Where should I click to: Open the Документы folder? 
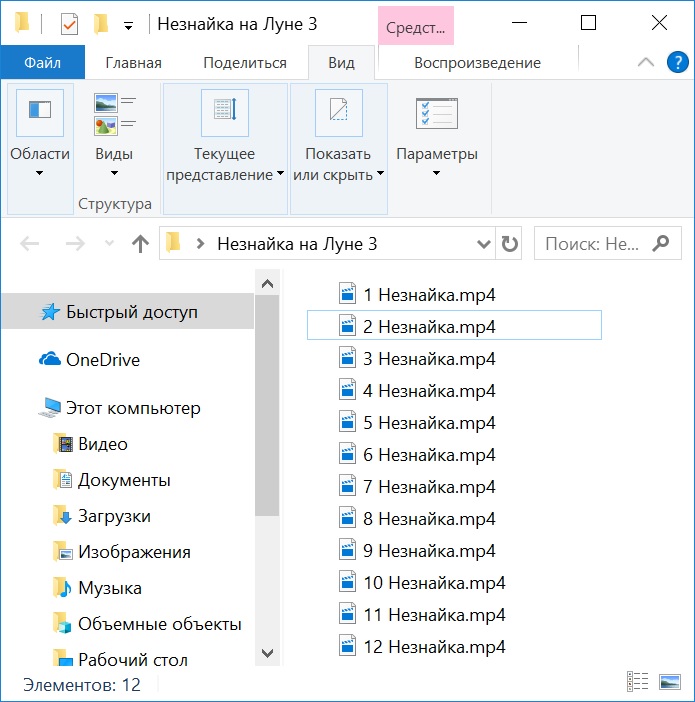112,480
